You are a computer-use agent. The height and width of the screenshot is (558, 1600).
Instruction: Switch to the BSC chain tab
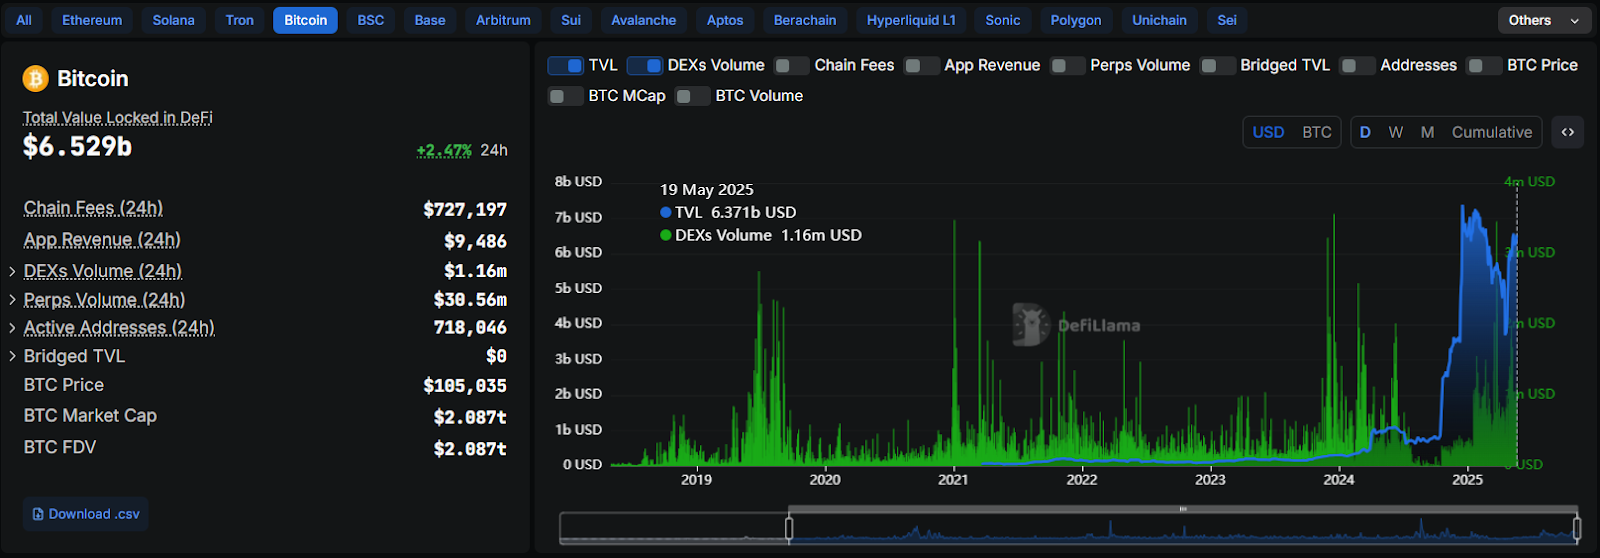coord(371,20)
